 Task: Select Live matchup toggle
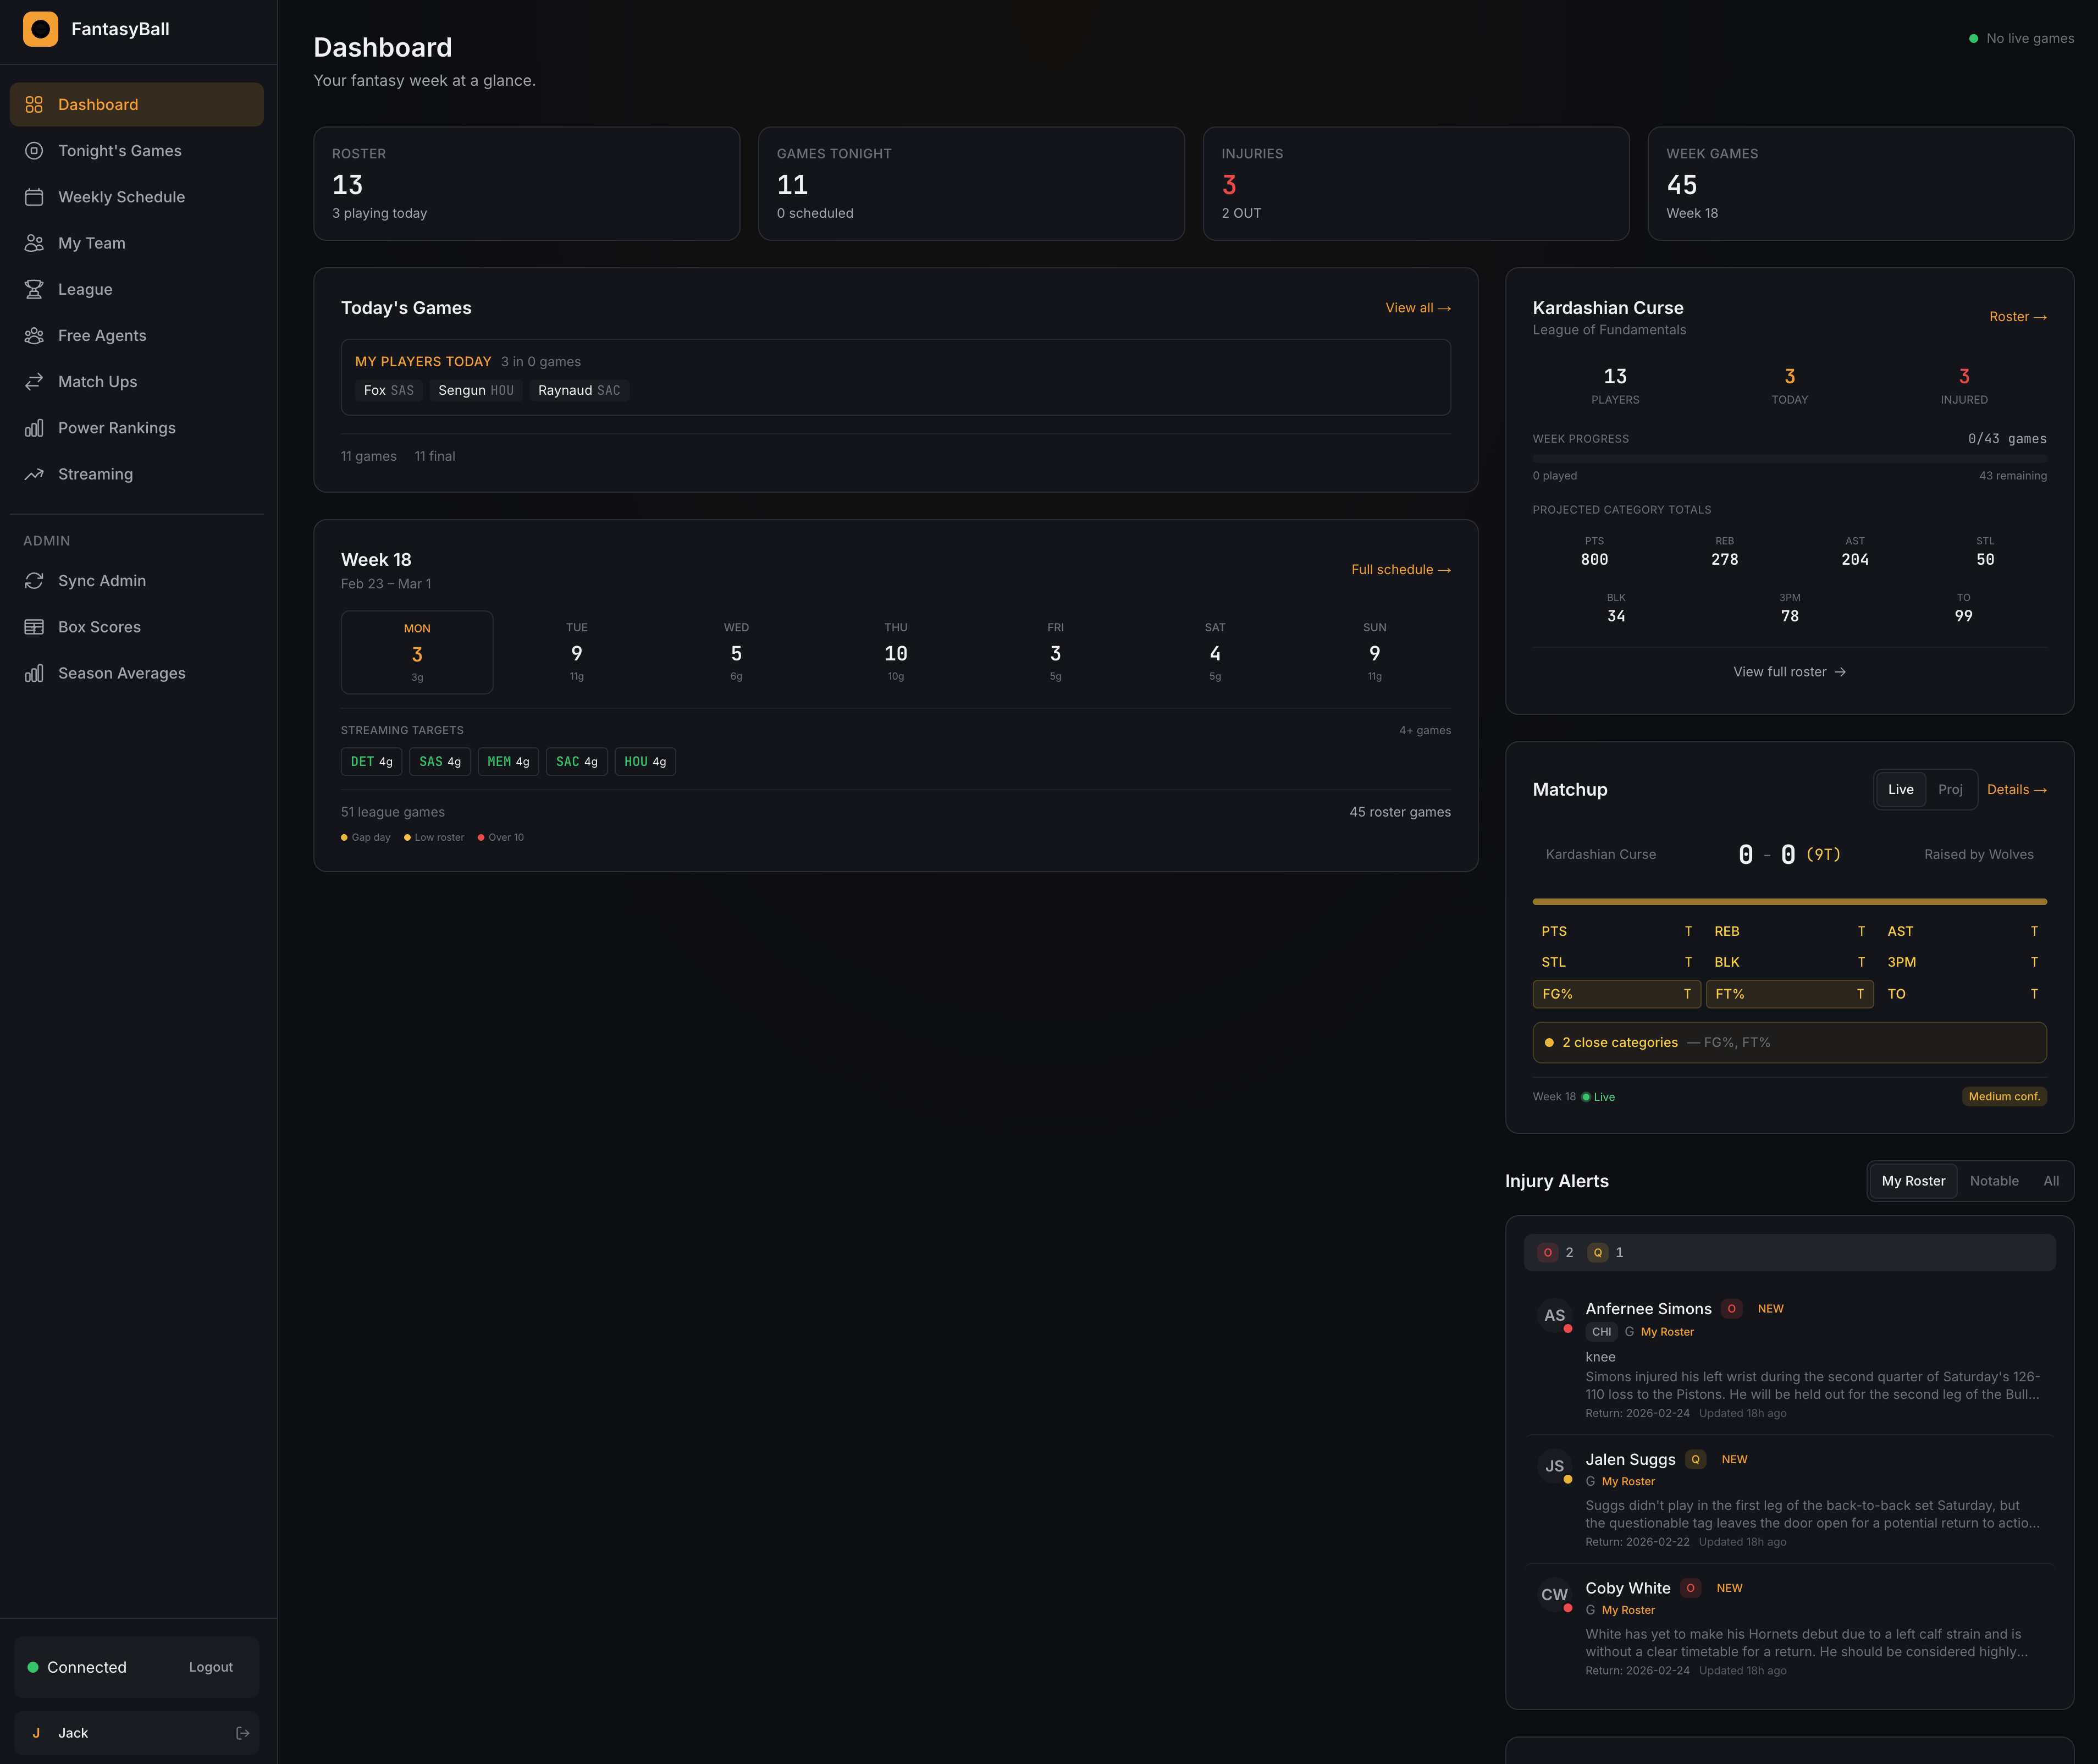tap(1900, 790)
